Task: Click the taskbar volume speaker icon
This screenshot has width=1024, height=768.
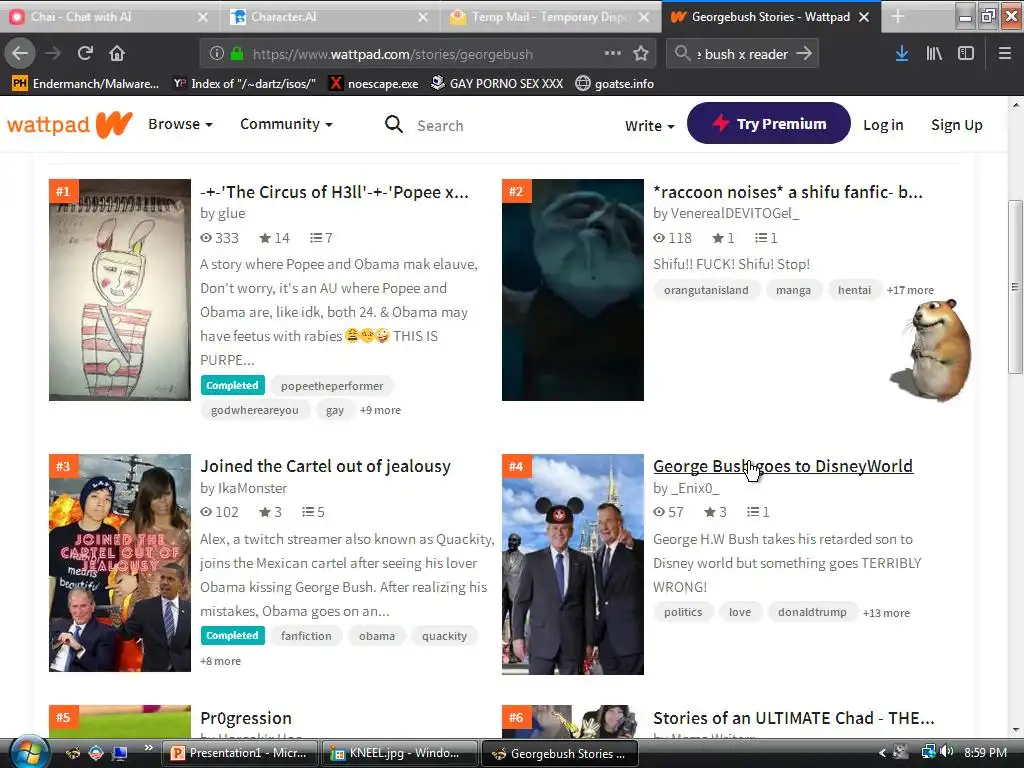Action: point(947,752)
